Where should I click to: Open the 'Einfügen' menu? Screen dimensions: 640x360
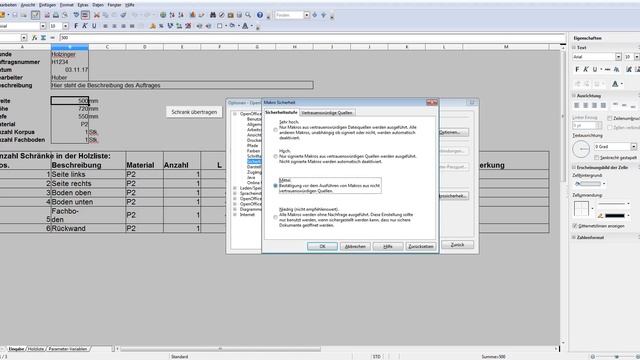click(x=47, y=5)
